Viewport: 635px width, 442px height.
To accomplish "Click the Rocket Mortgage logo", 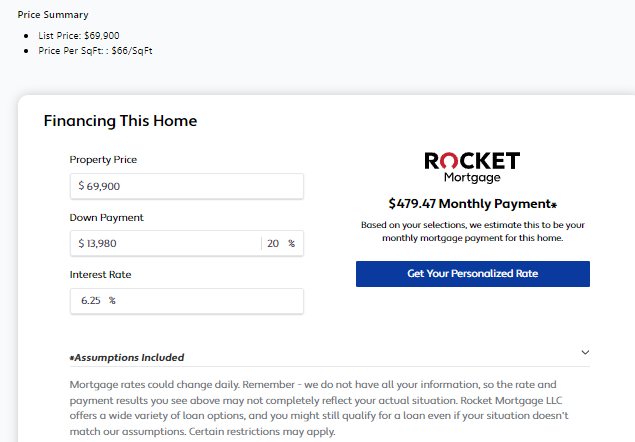I will click(472, 166).
